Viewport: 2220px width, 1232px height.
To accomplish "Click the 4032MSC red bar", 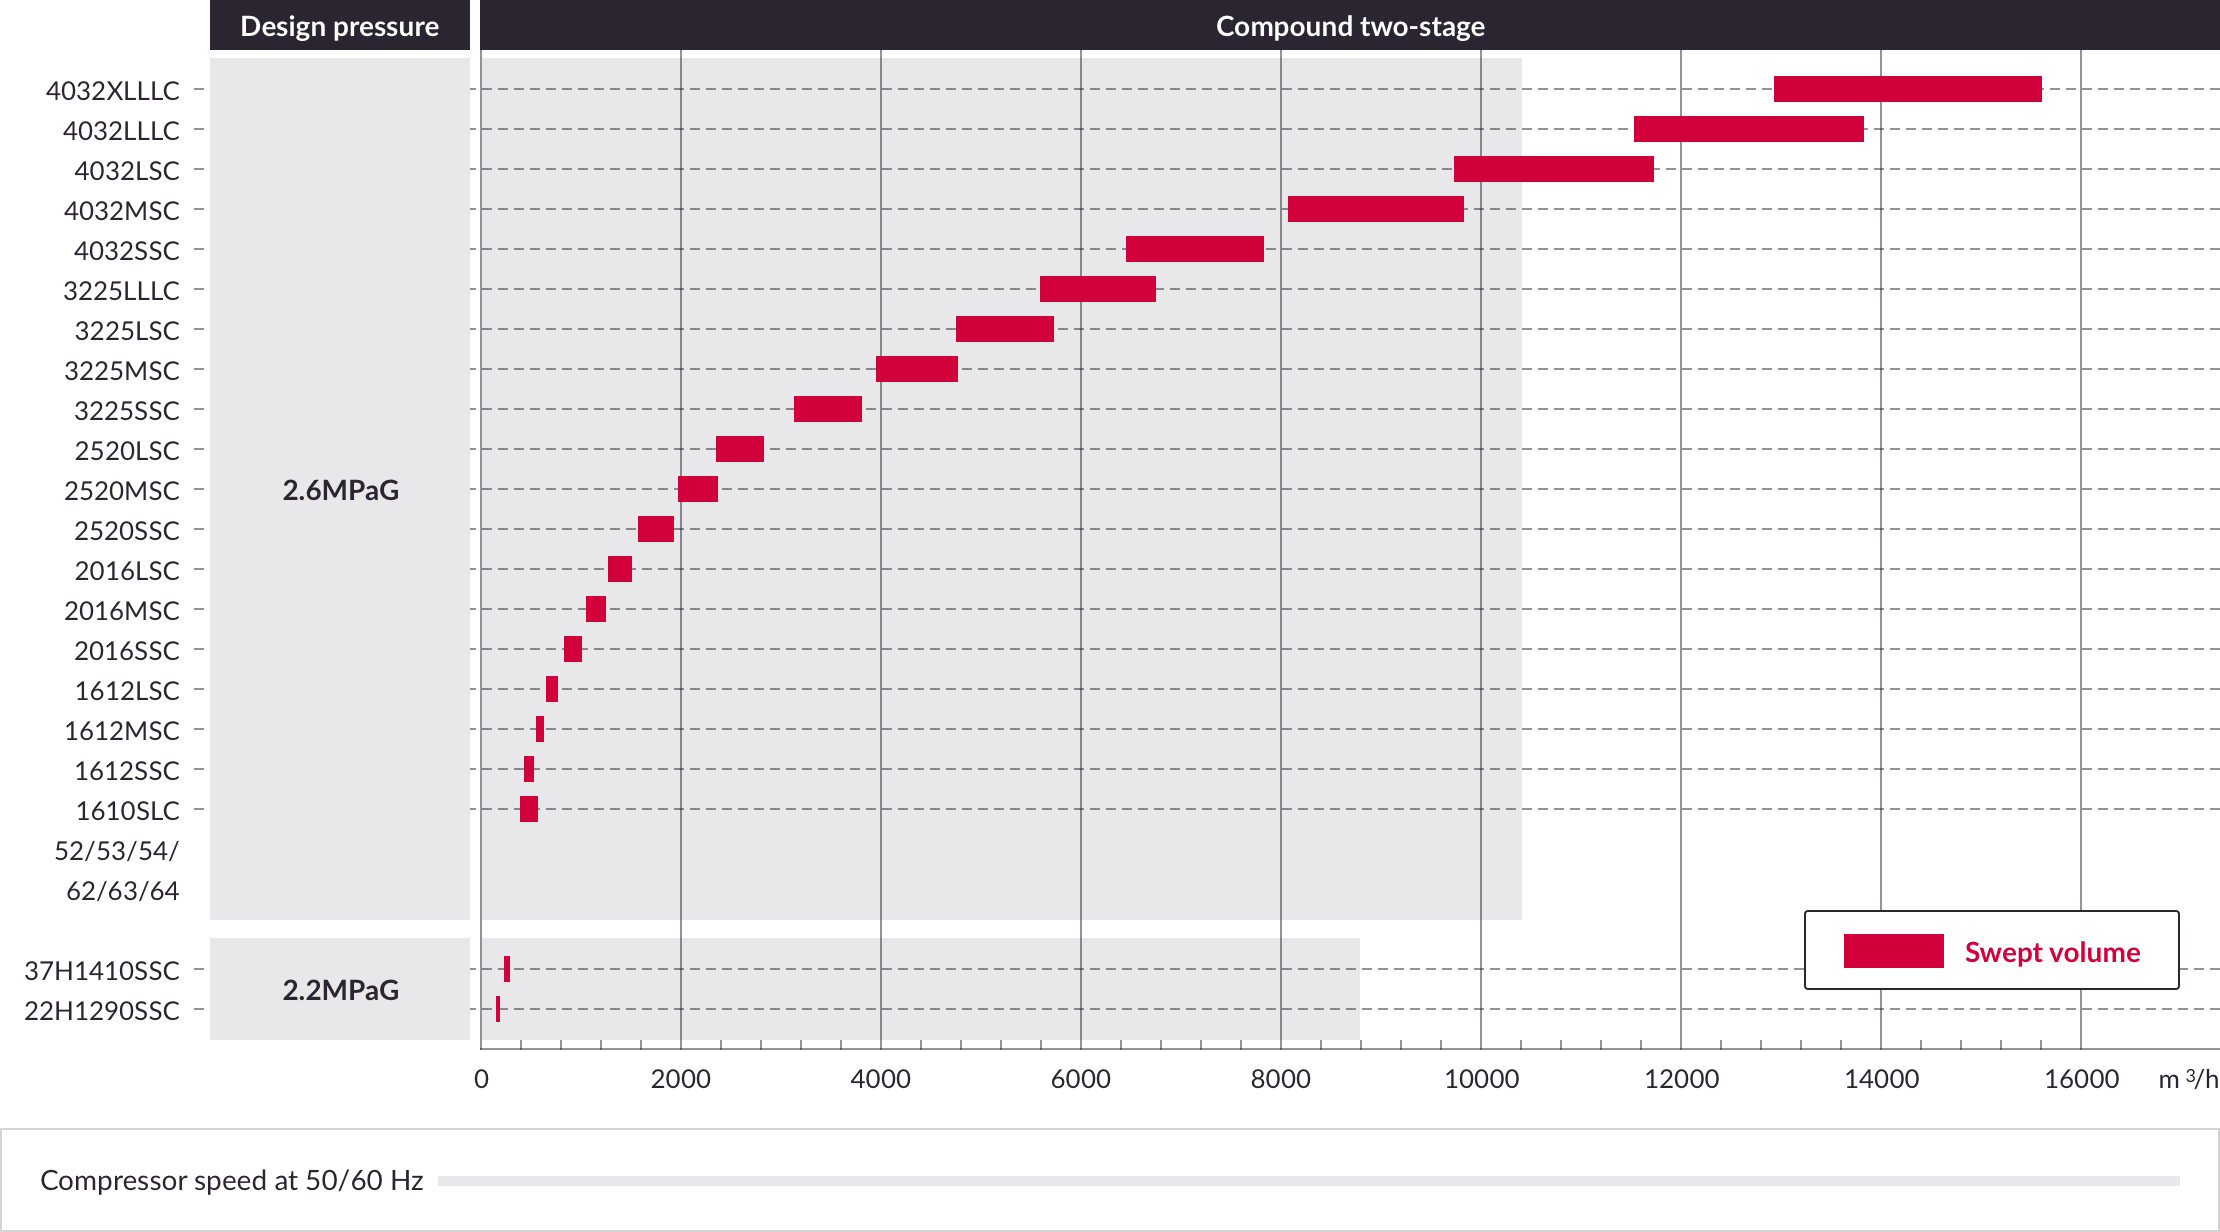I will pos(1375,209).
